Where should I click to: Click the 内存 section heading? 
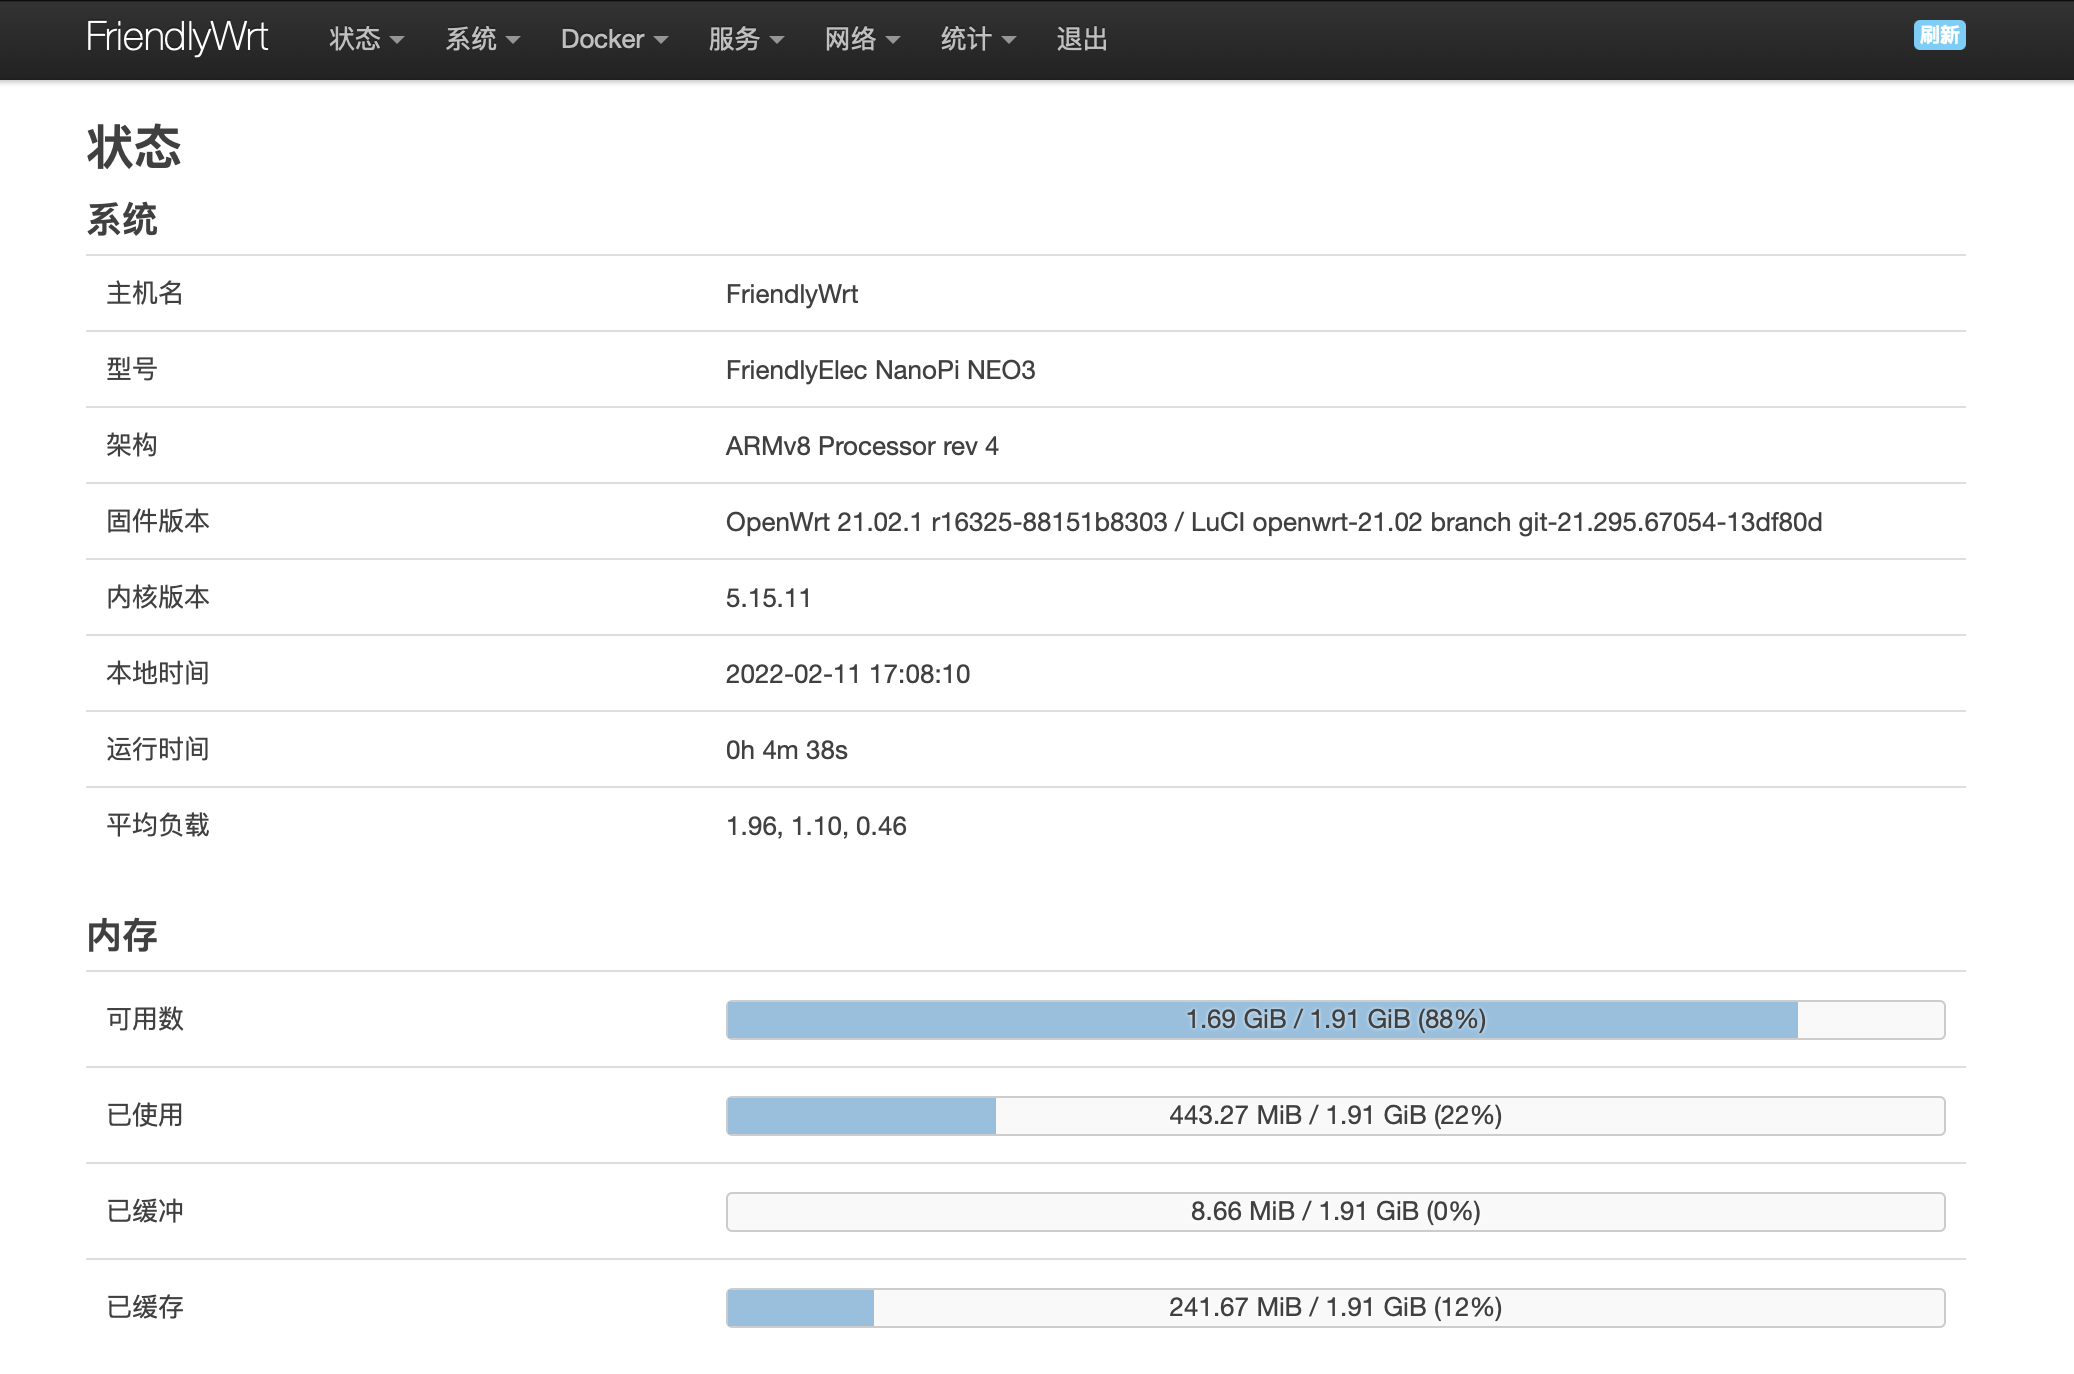(x=122, y=936)
